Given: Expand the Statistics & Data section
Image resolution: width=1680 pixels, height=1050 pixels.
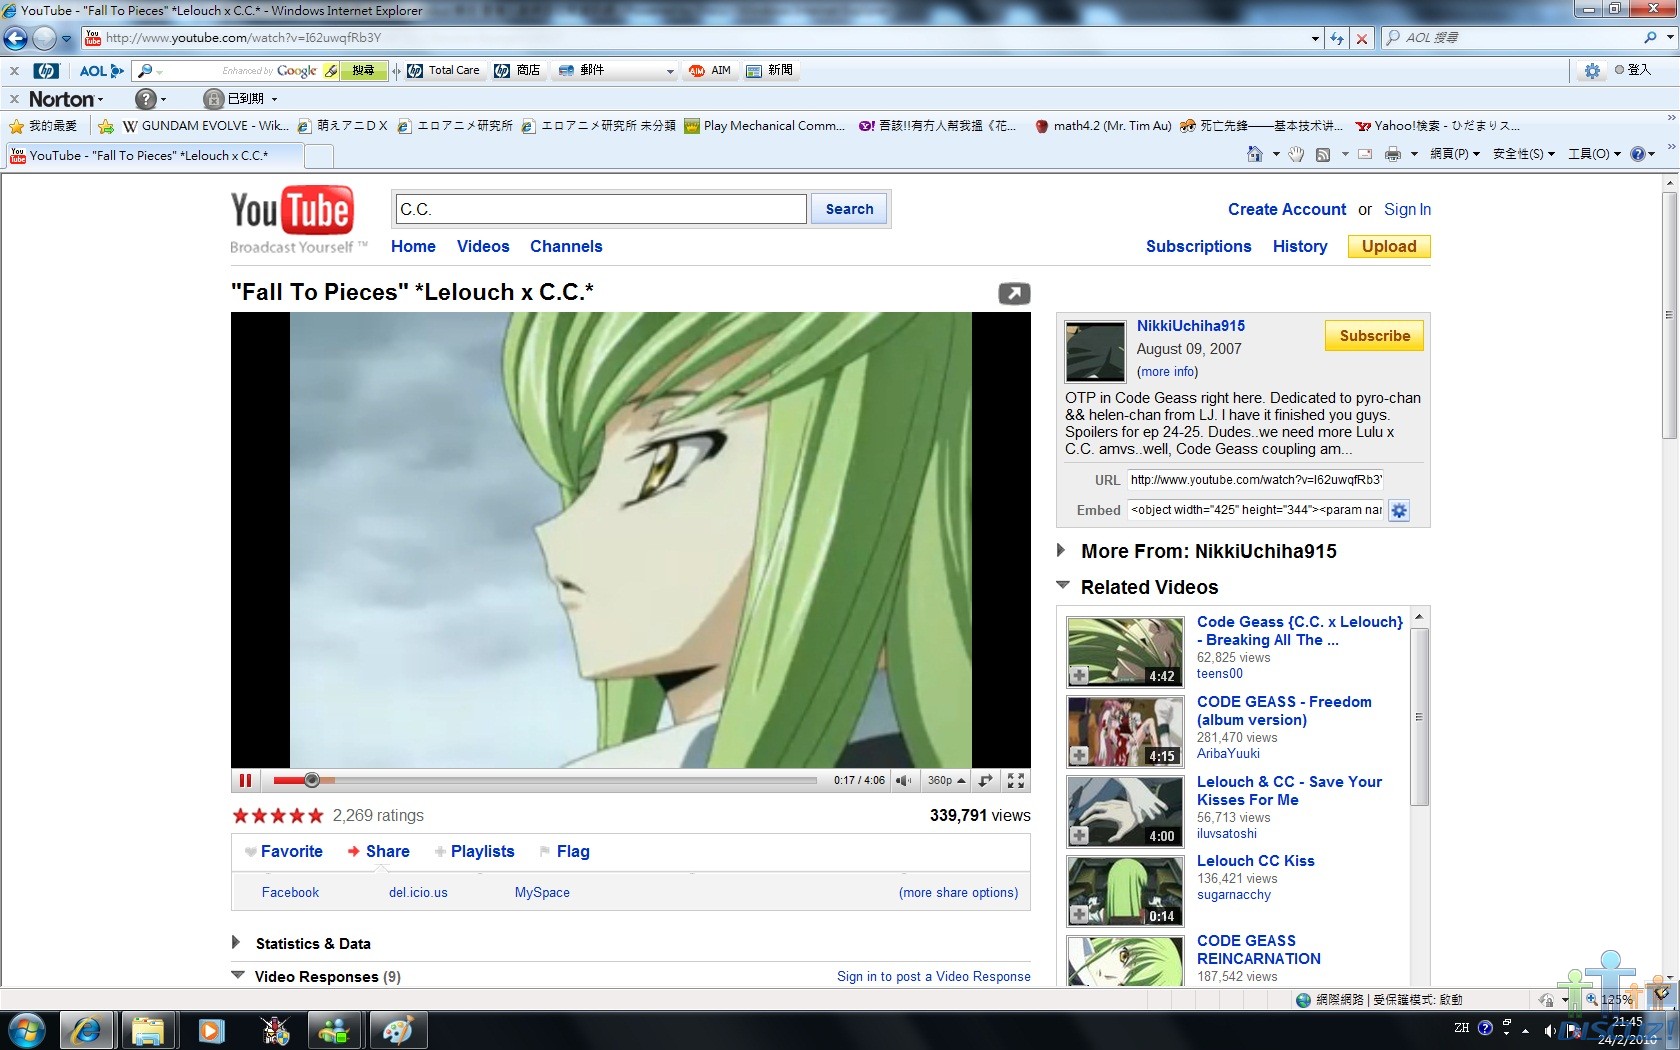Looking at the screenshot, I should click(236, 942).
